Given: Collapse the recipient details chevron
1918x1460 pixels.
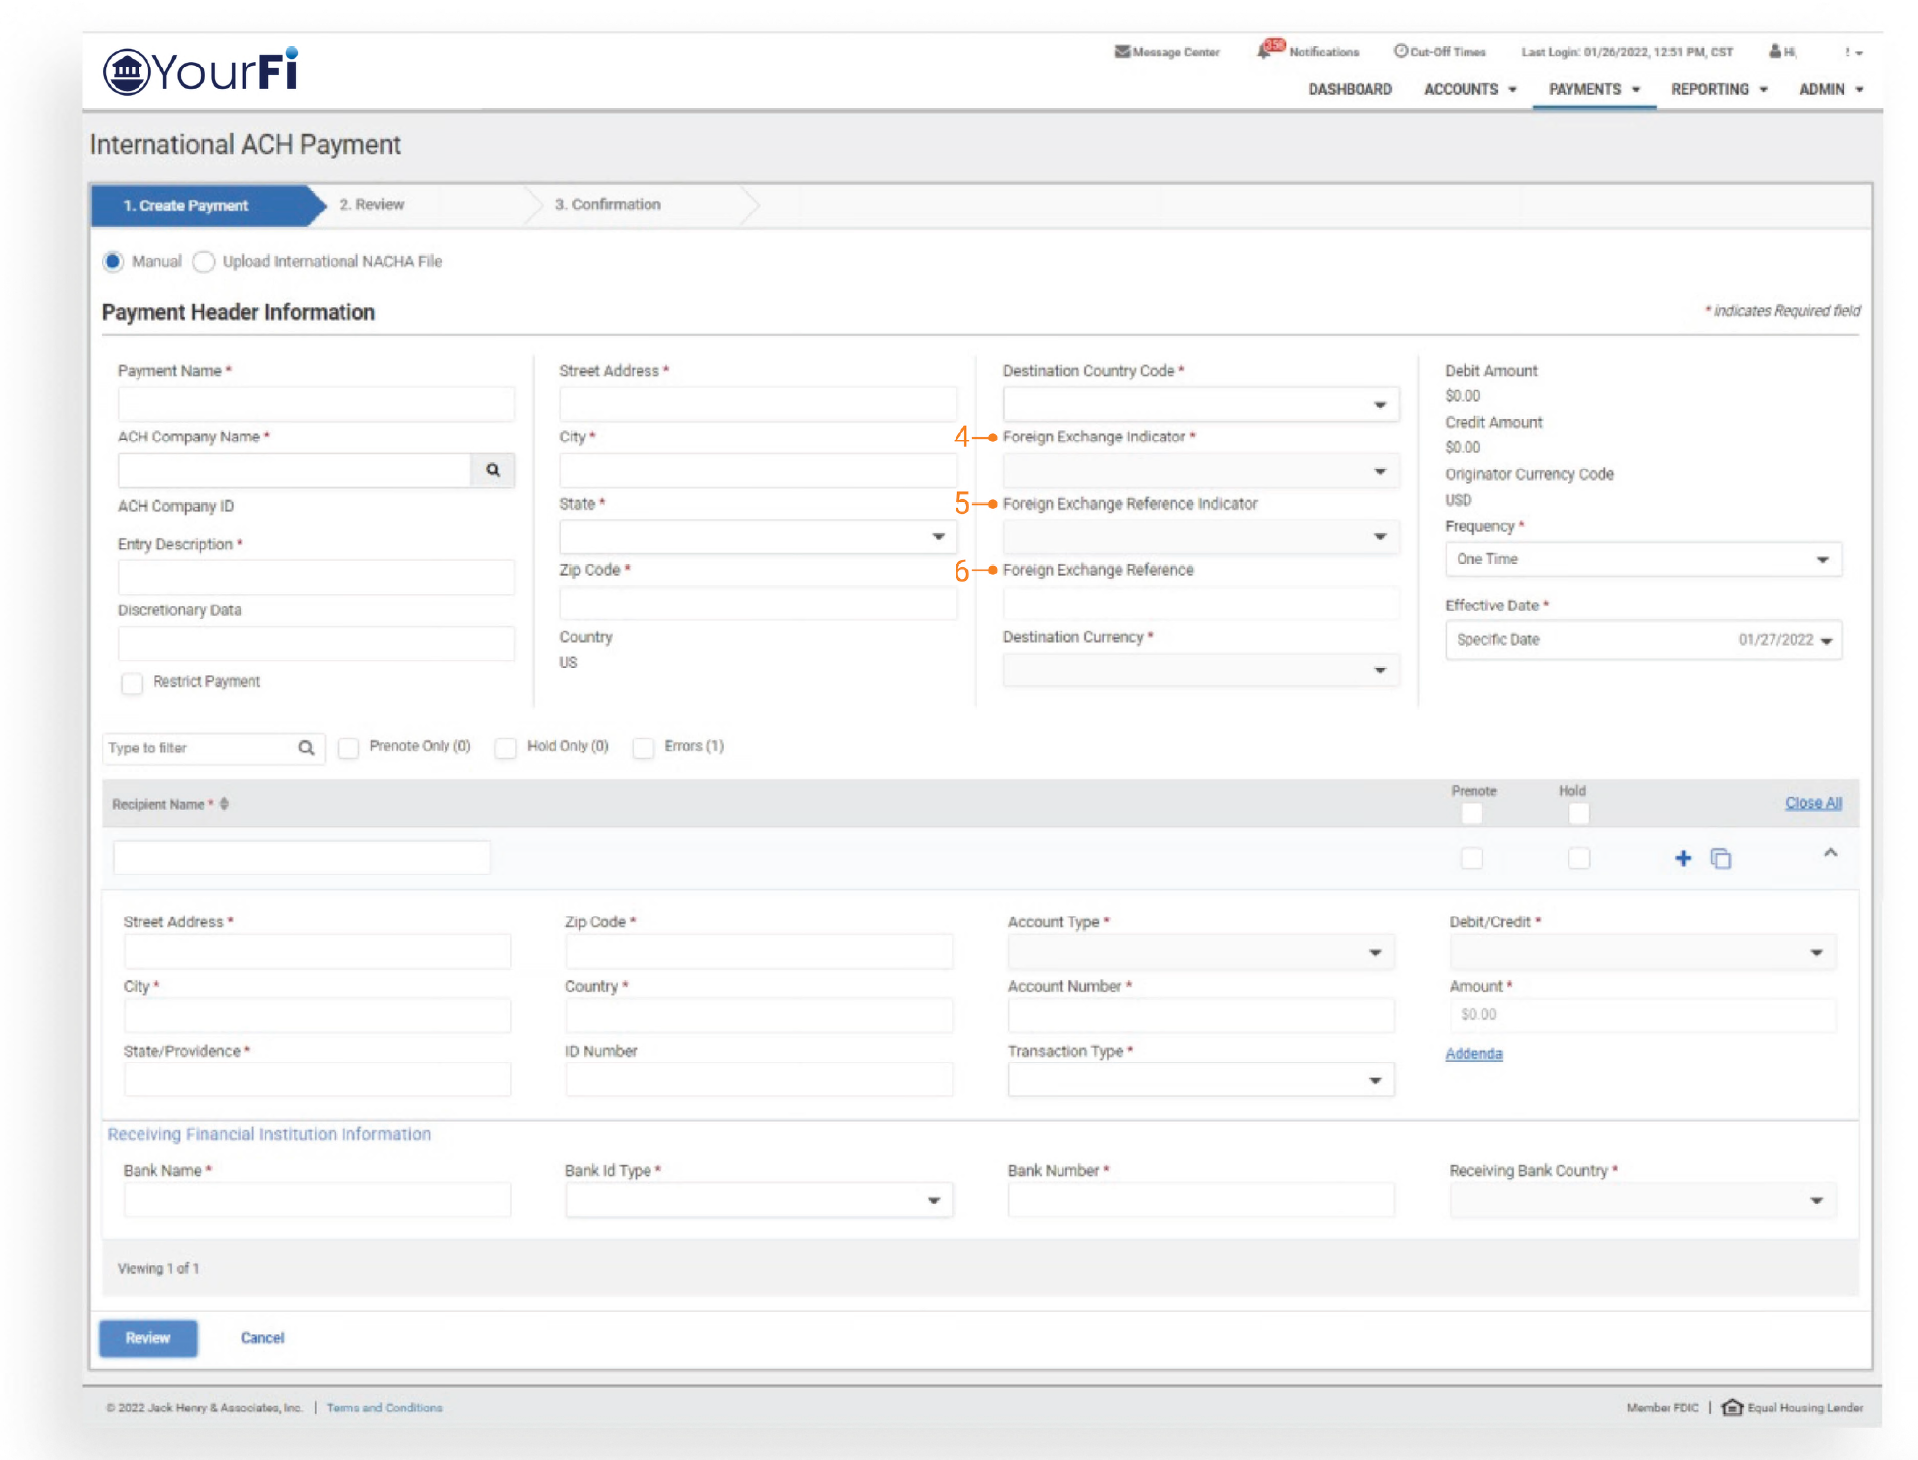Looking at the screenshot, I should coord(1830,853).
